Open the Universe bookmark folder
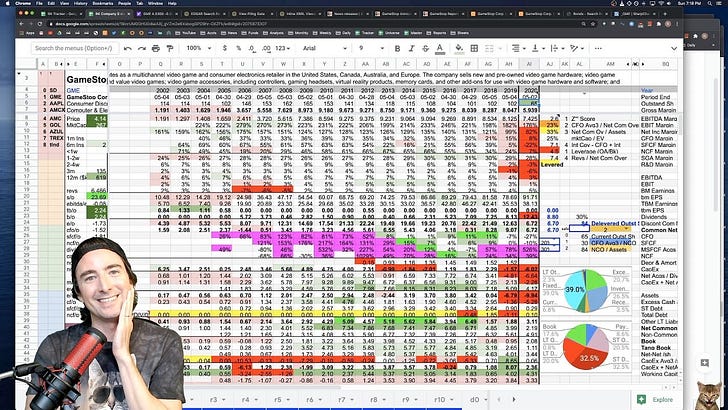This screenshot has height=410, width=728. point(388,33)
